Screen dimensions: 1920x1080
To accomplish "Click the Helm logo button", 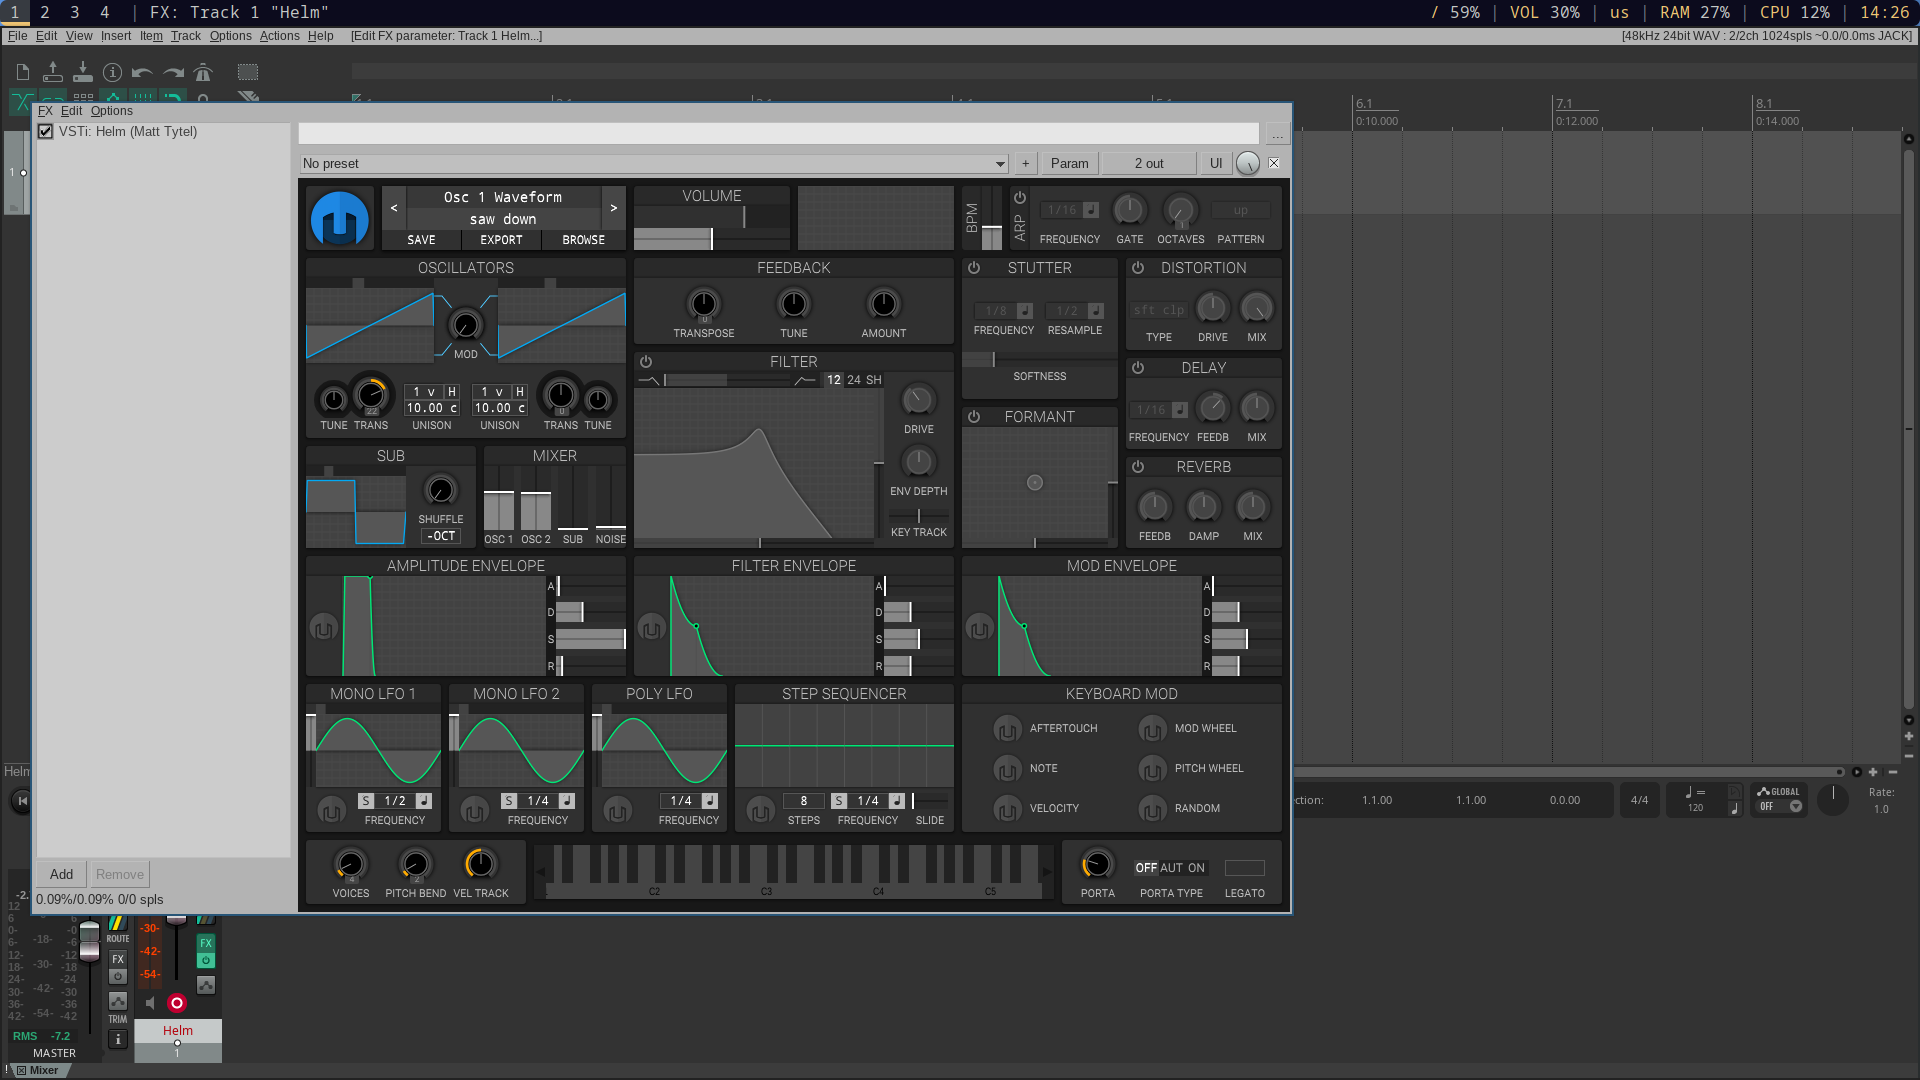I will (x=340, y=218).
